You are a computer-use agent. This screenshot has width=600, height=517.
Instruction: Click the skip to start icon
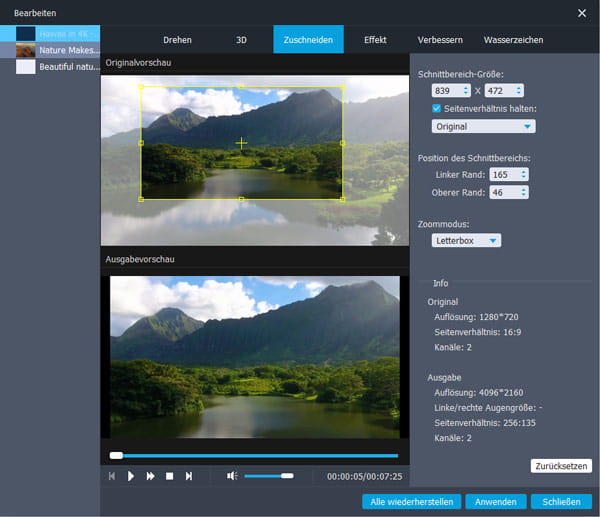112,476
